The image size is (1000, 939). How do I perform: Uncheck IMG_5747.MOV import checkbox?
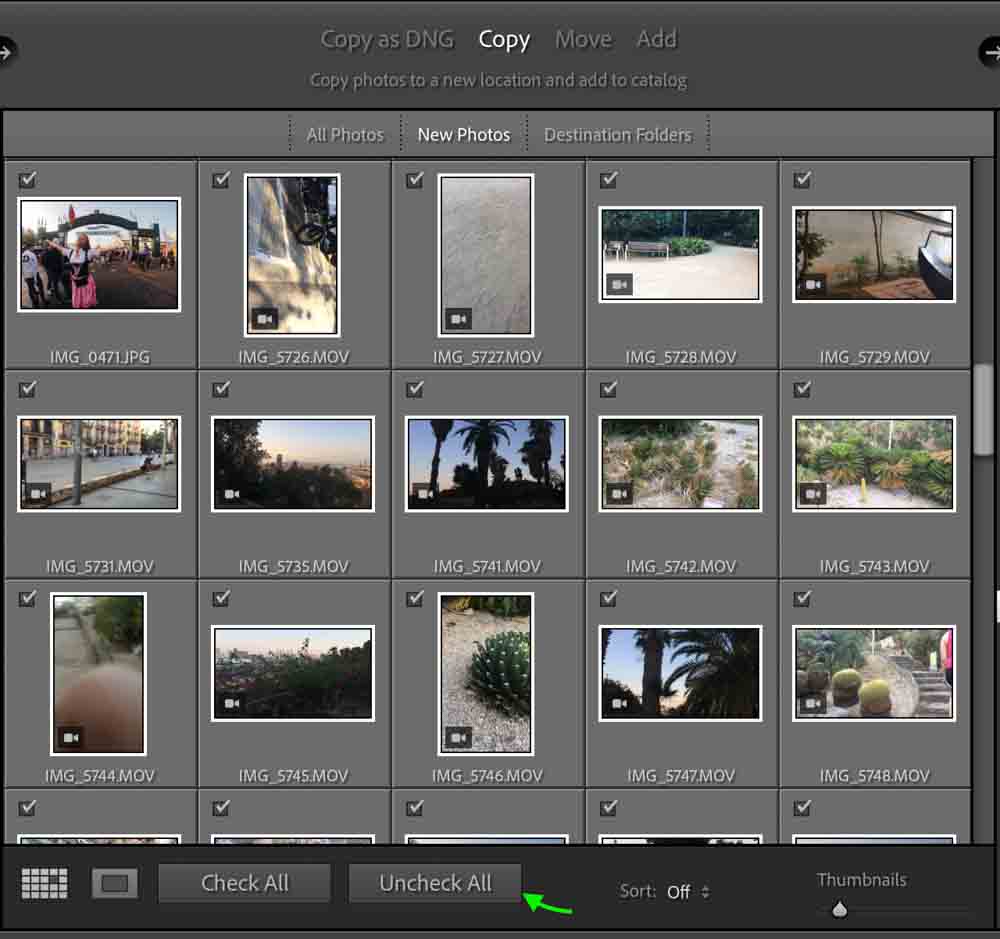609,598
